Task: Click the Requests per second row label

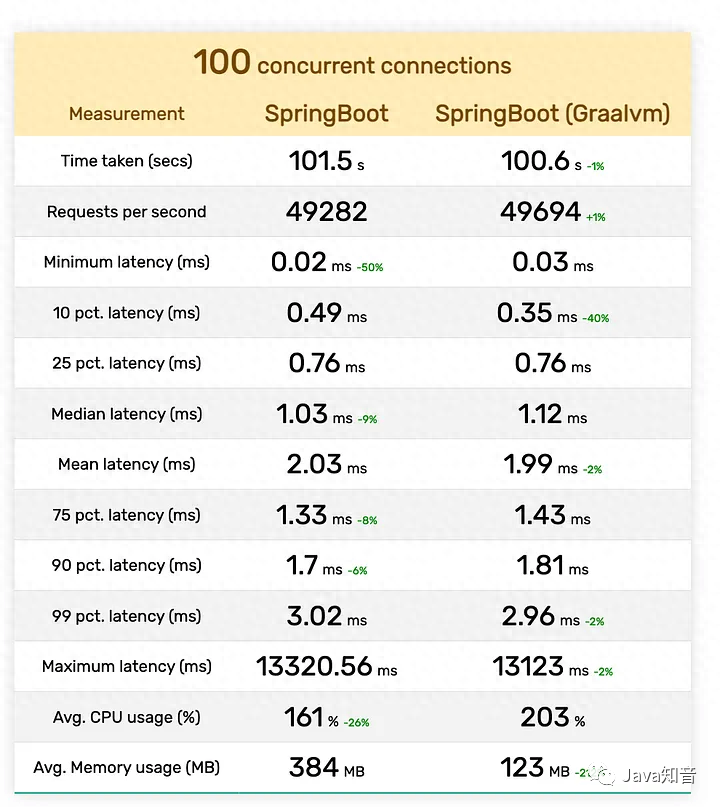Action: point(127,212)
